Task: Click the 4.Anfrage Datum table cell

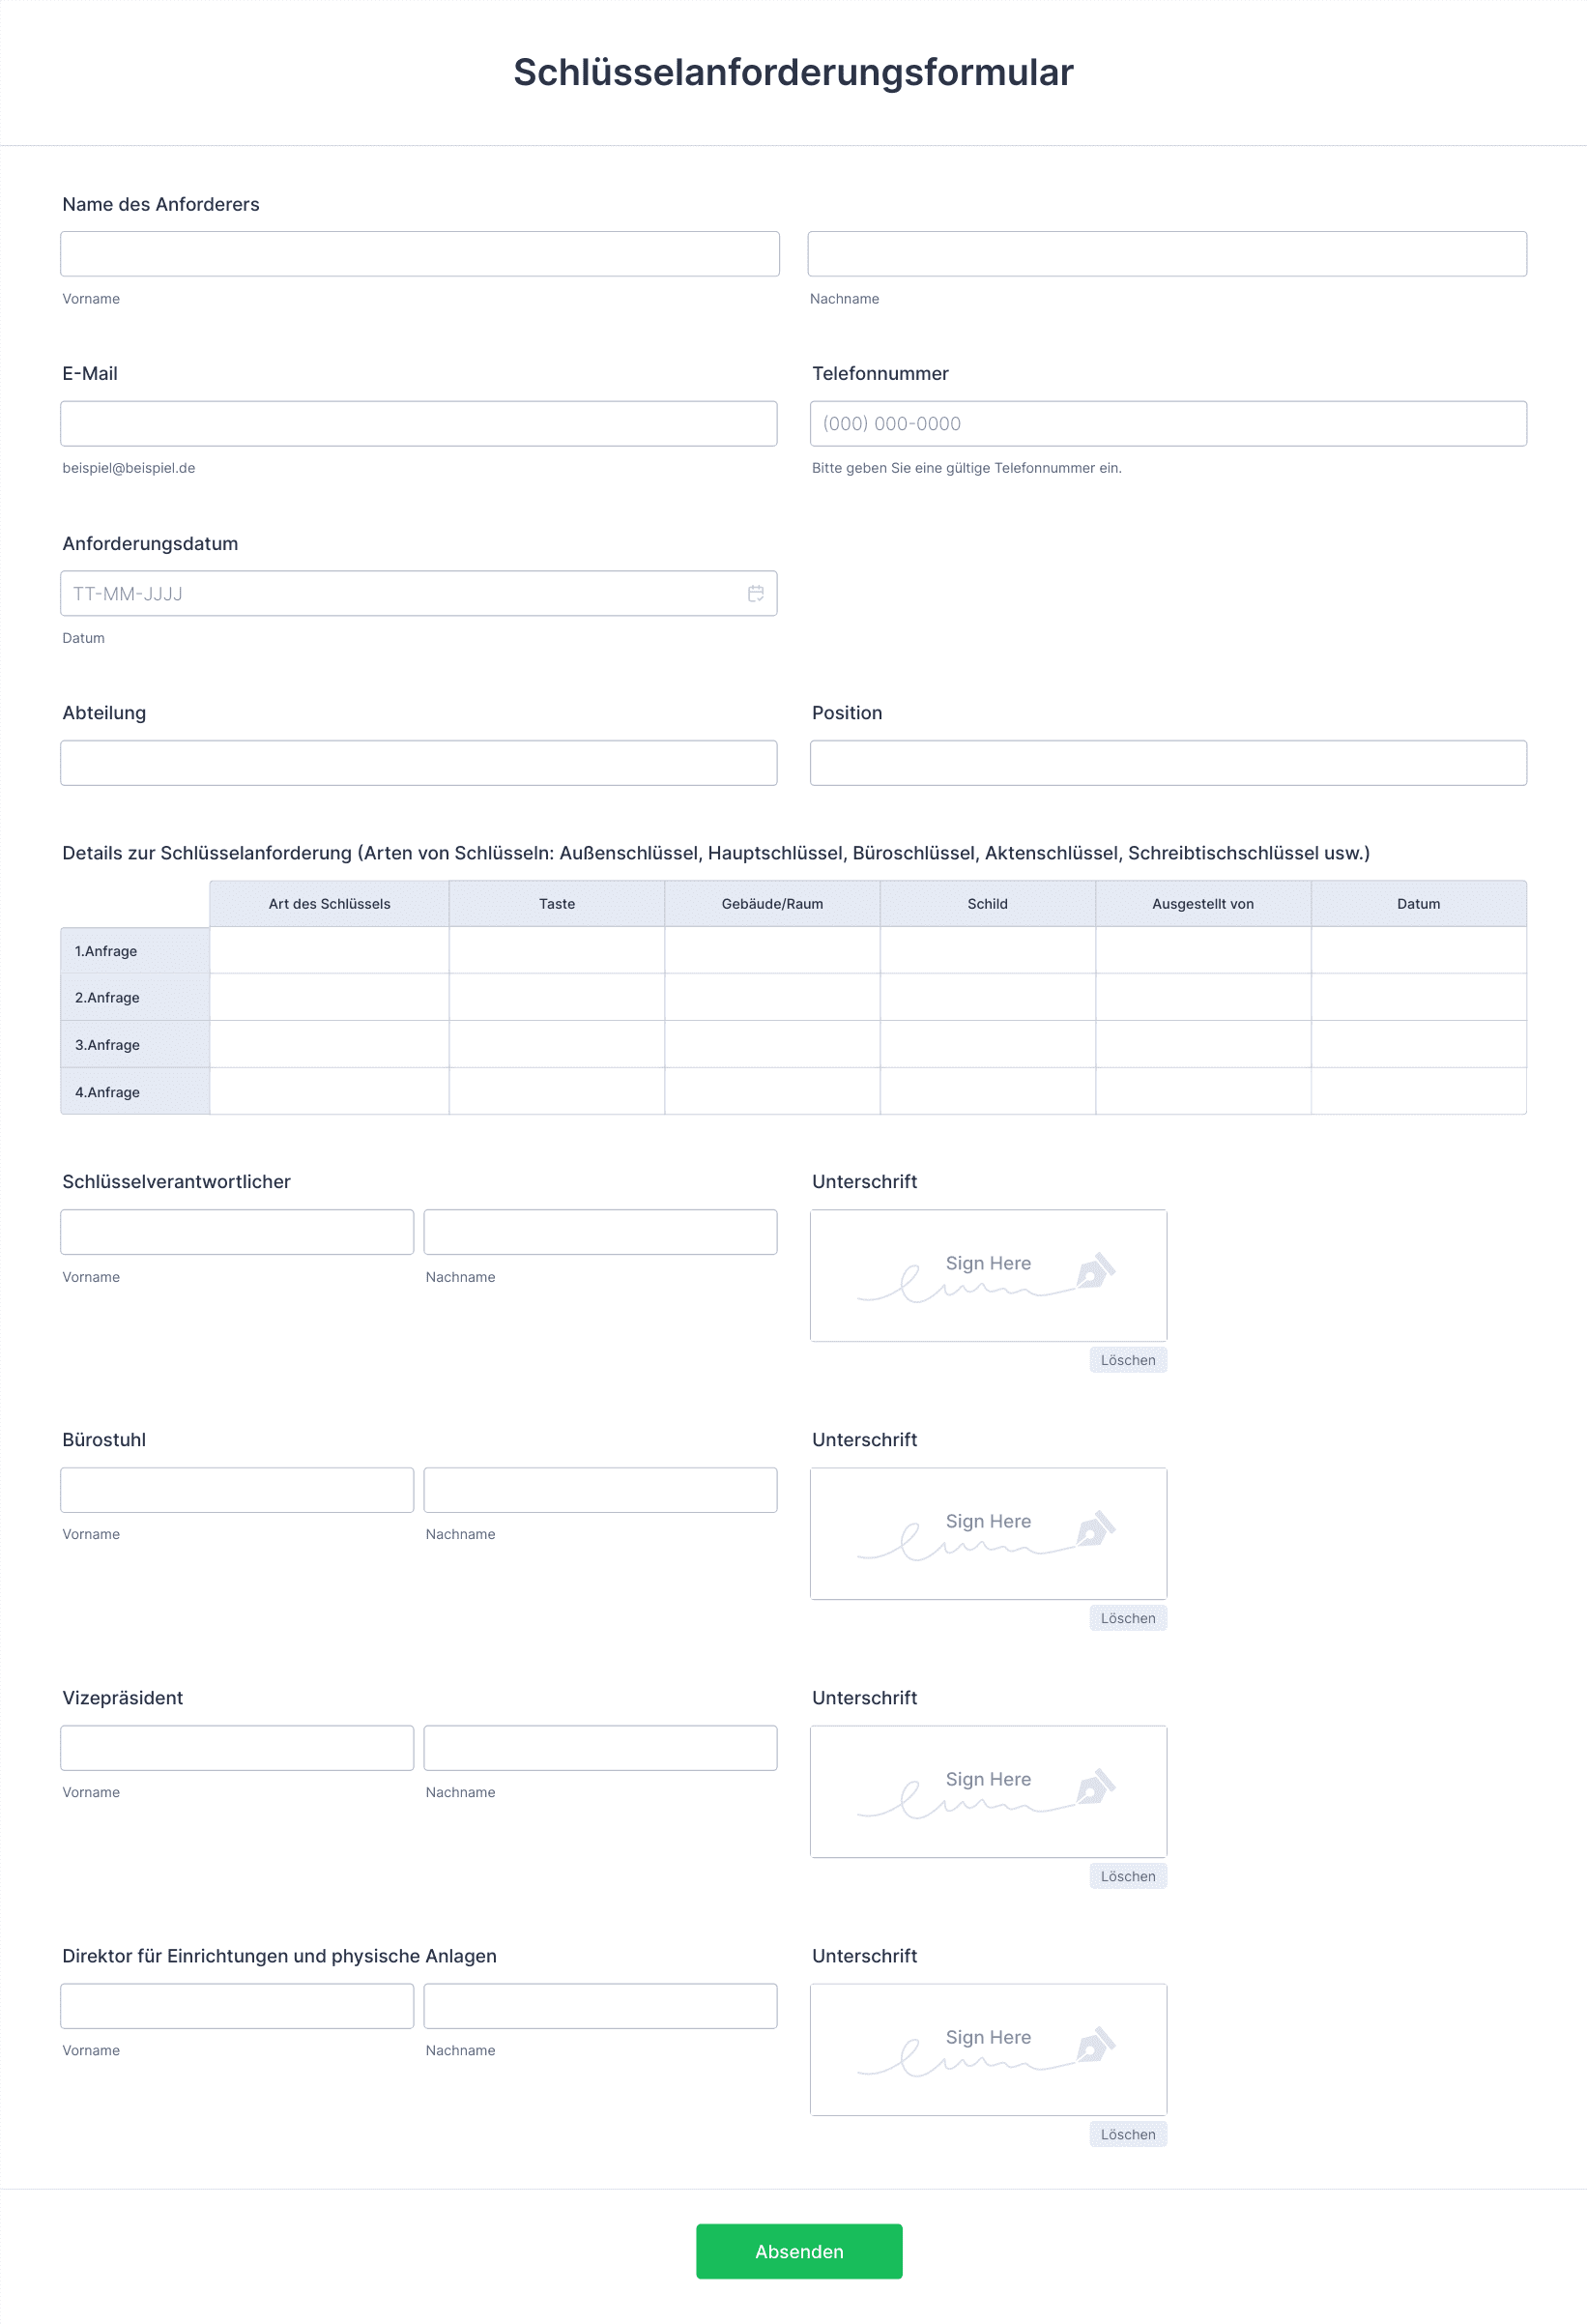Action: point(1417,1091)
